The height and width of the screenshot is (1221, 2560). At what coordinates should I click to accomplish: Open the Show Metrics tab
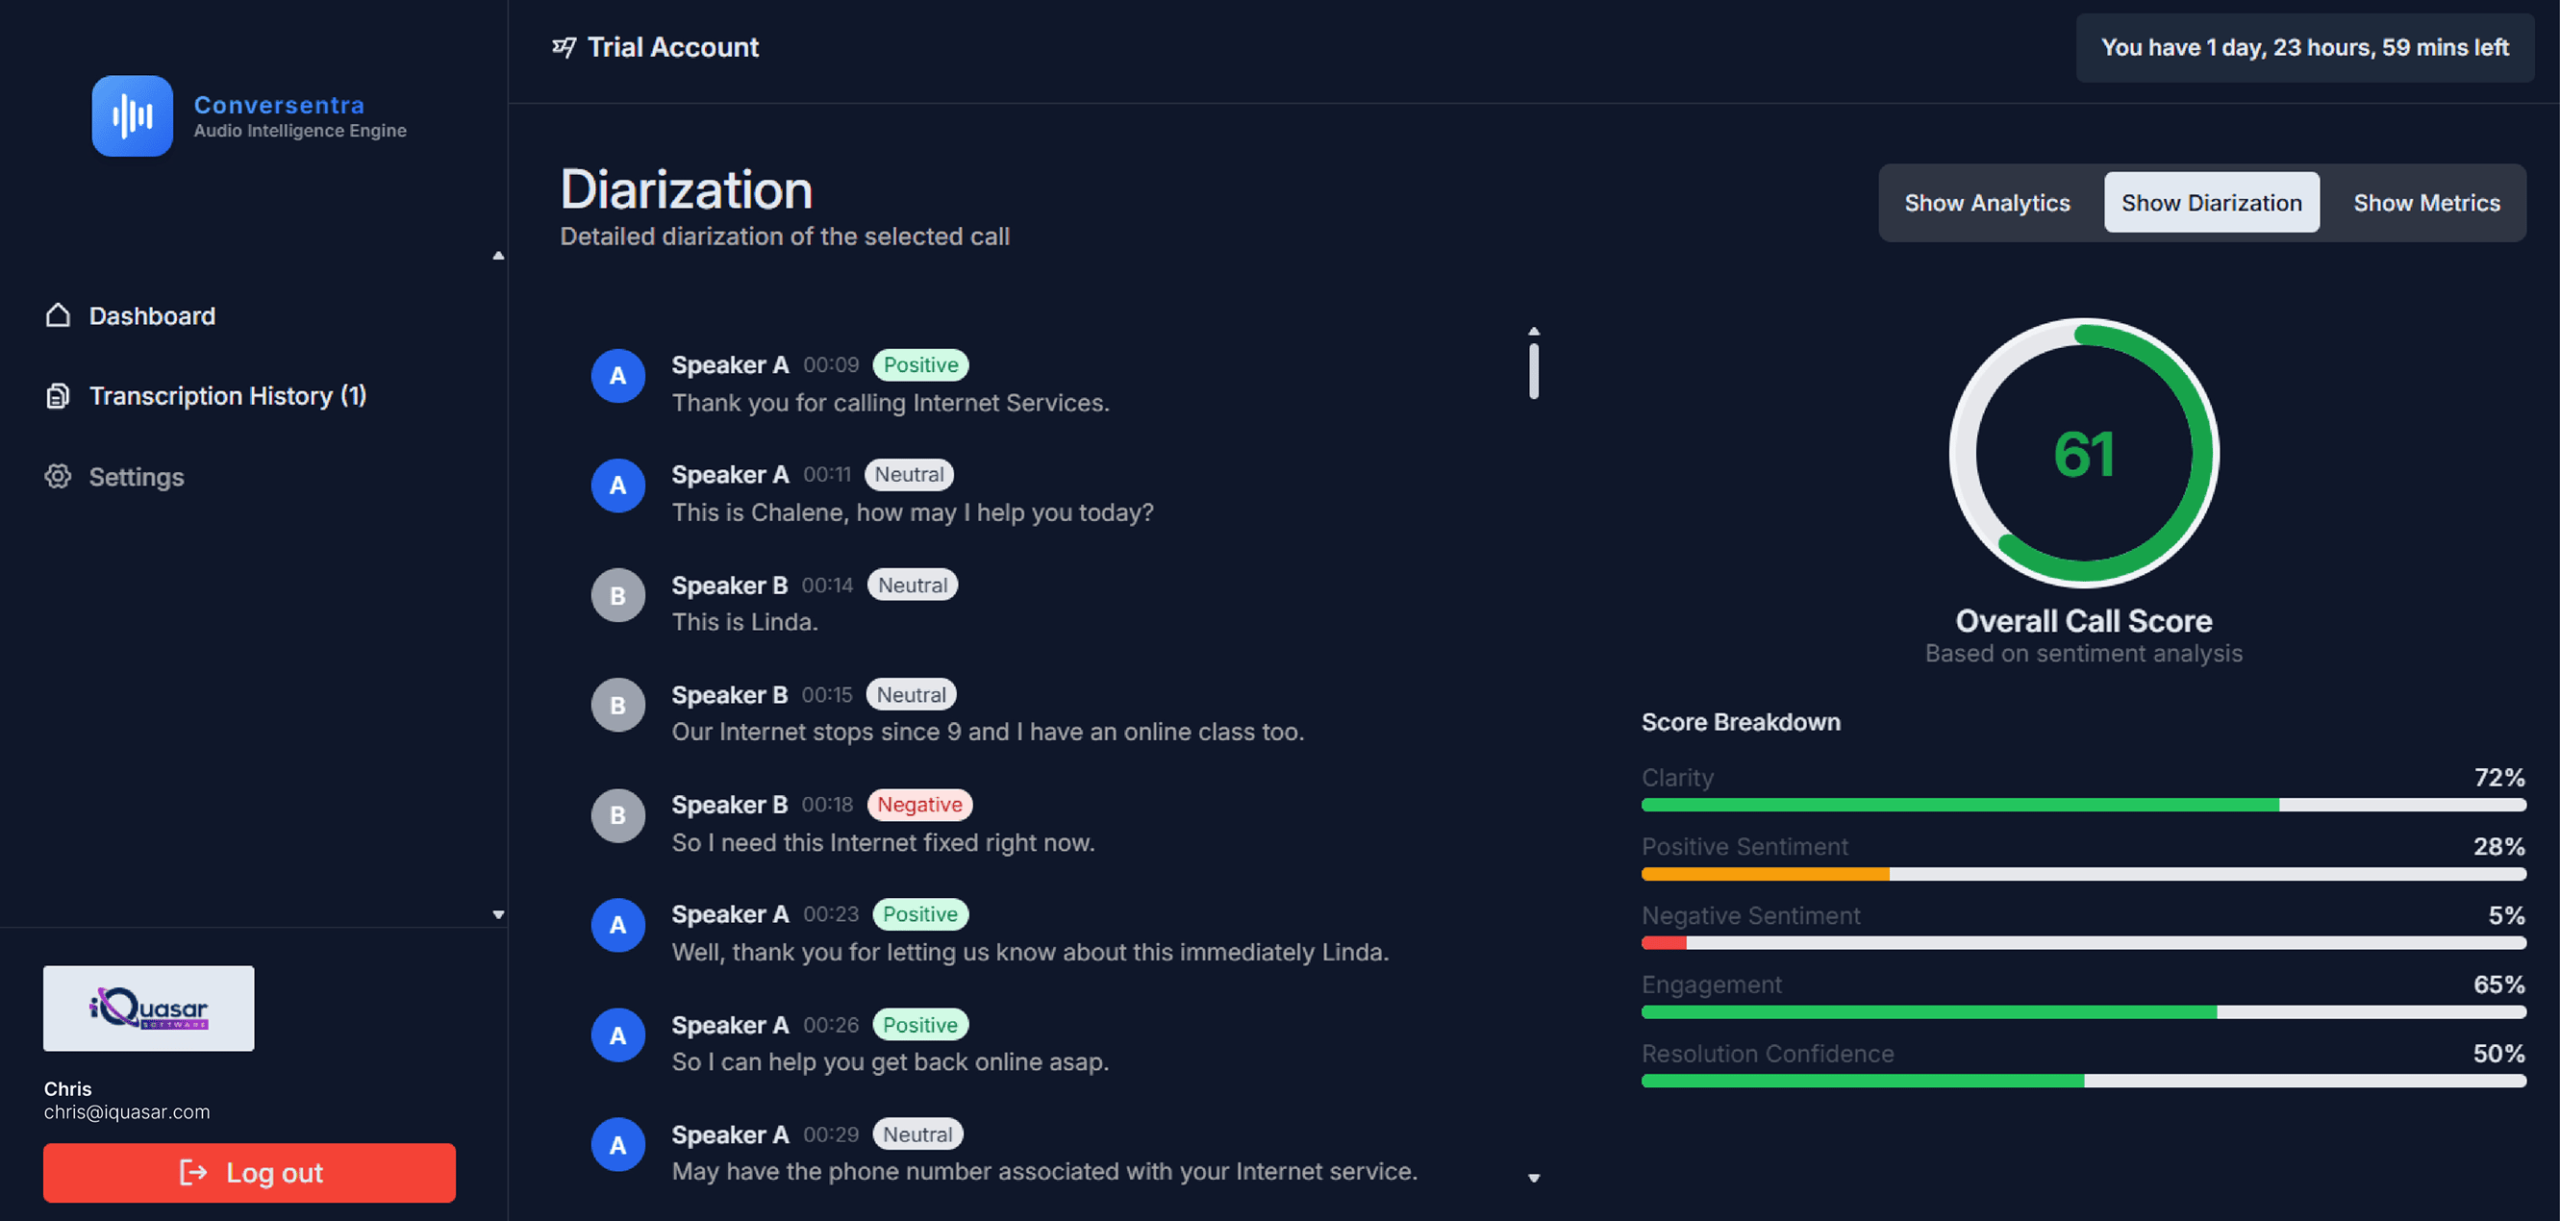click(x=2425, y=203)
